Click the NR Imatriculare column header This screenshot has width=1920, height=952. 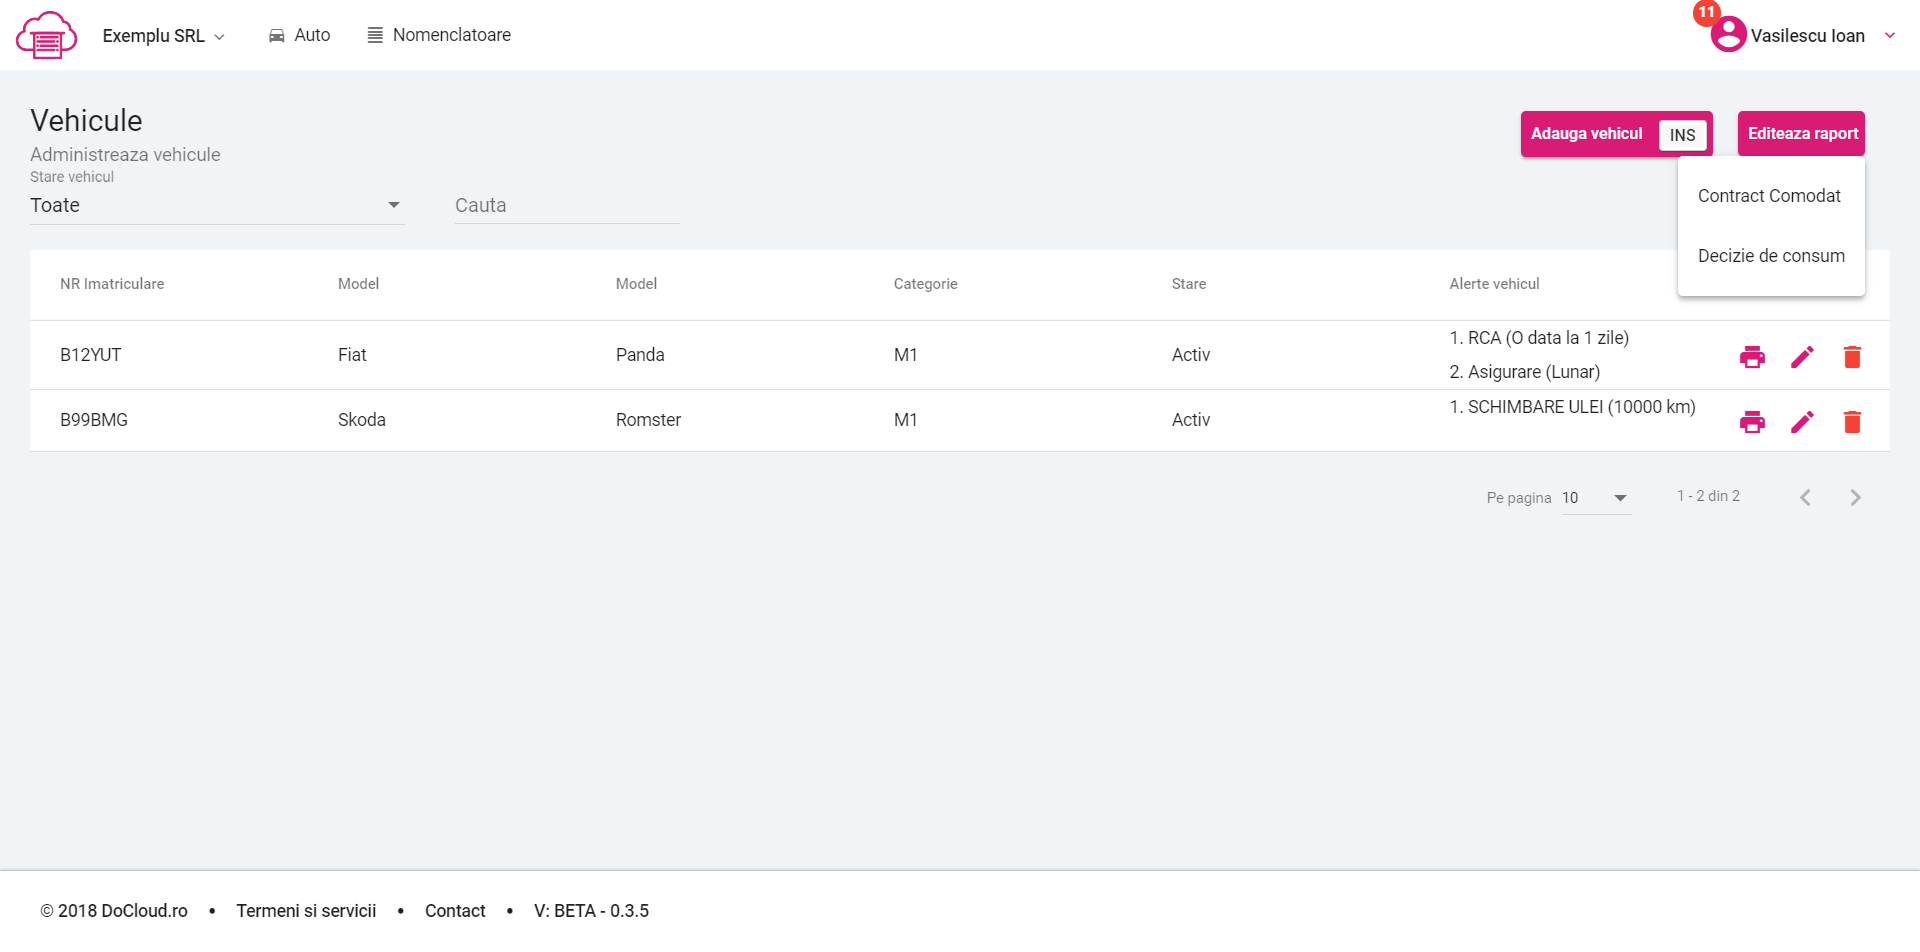pos(112,284)
